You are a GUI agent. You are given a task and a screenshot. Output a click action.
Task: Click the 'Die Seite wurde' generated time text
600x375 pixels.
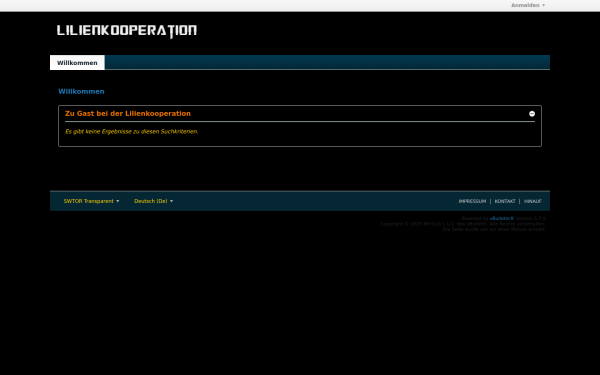(x=494, y=229)
